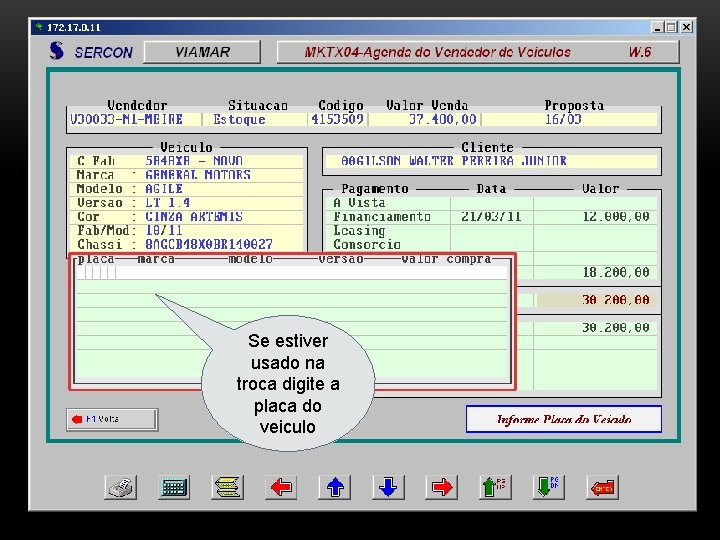The width and height of the screenshot is (720, 540).
Task: Click the Proposta value 16/03
Action: (563, 119)
